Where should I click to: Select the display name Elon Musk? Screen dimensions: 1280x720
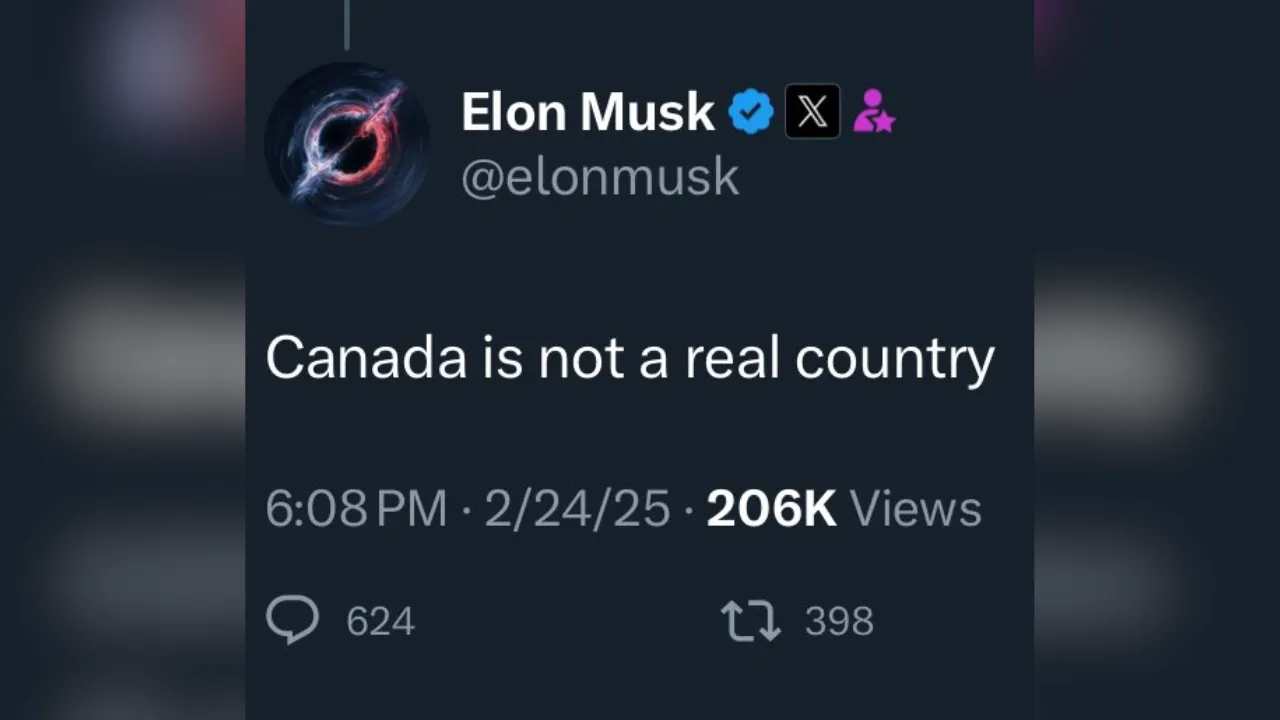click(587, 111)
